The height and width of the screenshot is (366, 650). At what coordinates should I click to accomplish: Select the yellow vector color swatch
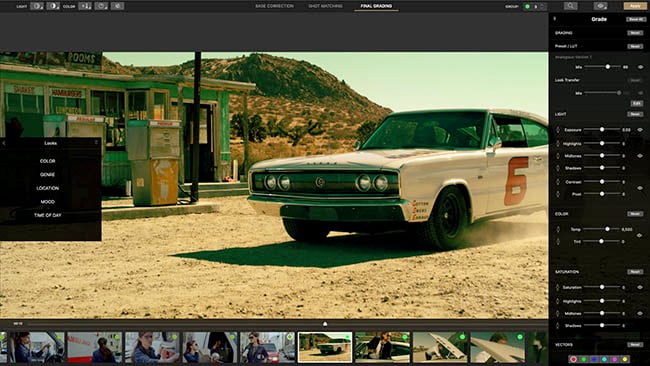625,359
